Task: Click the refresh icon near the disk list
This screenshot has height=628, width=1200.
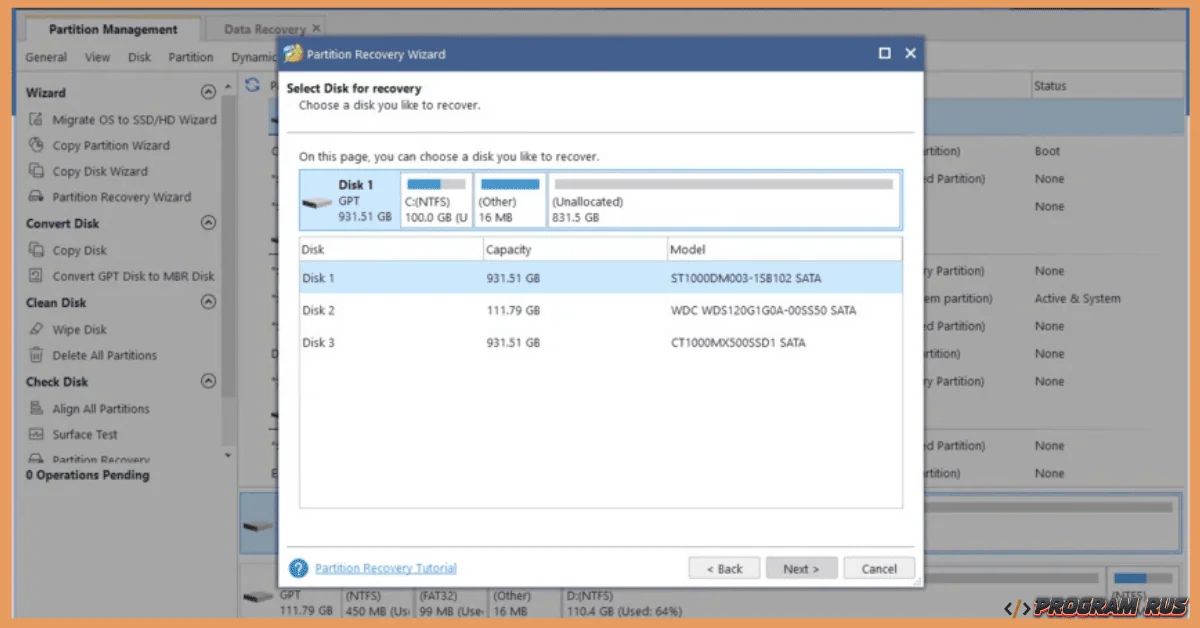Action: [x=251, y=85]
